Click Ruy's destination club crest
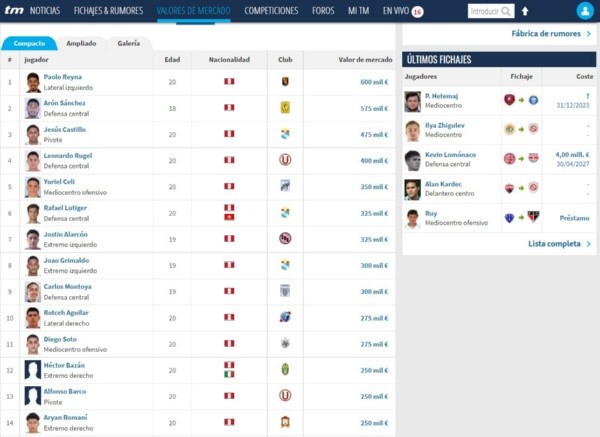The image size is (600, 437). (x=533, y=217)
